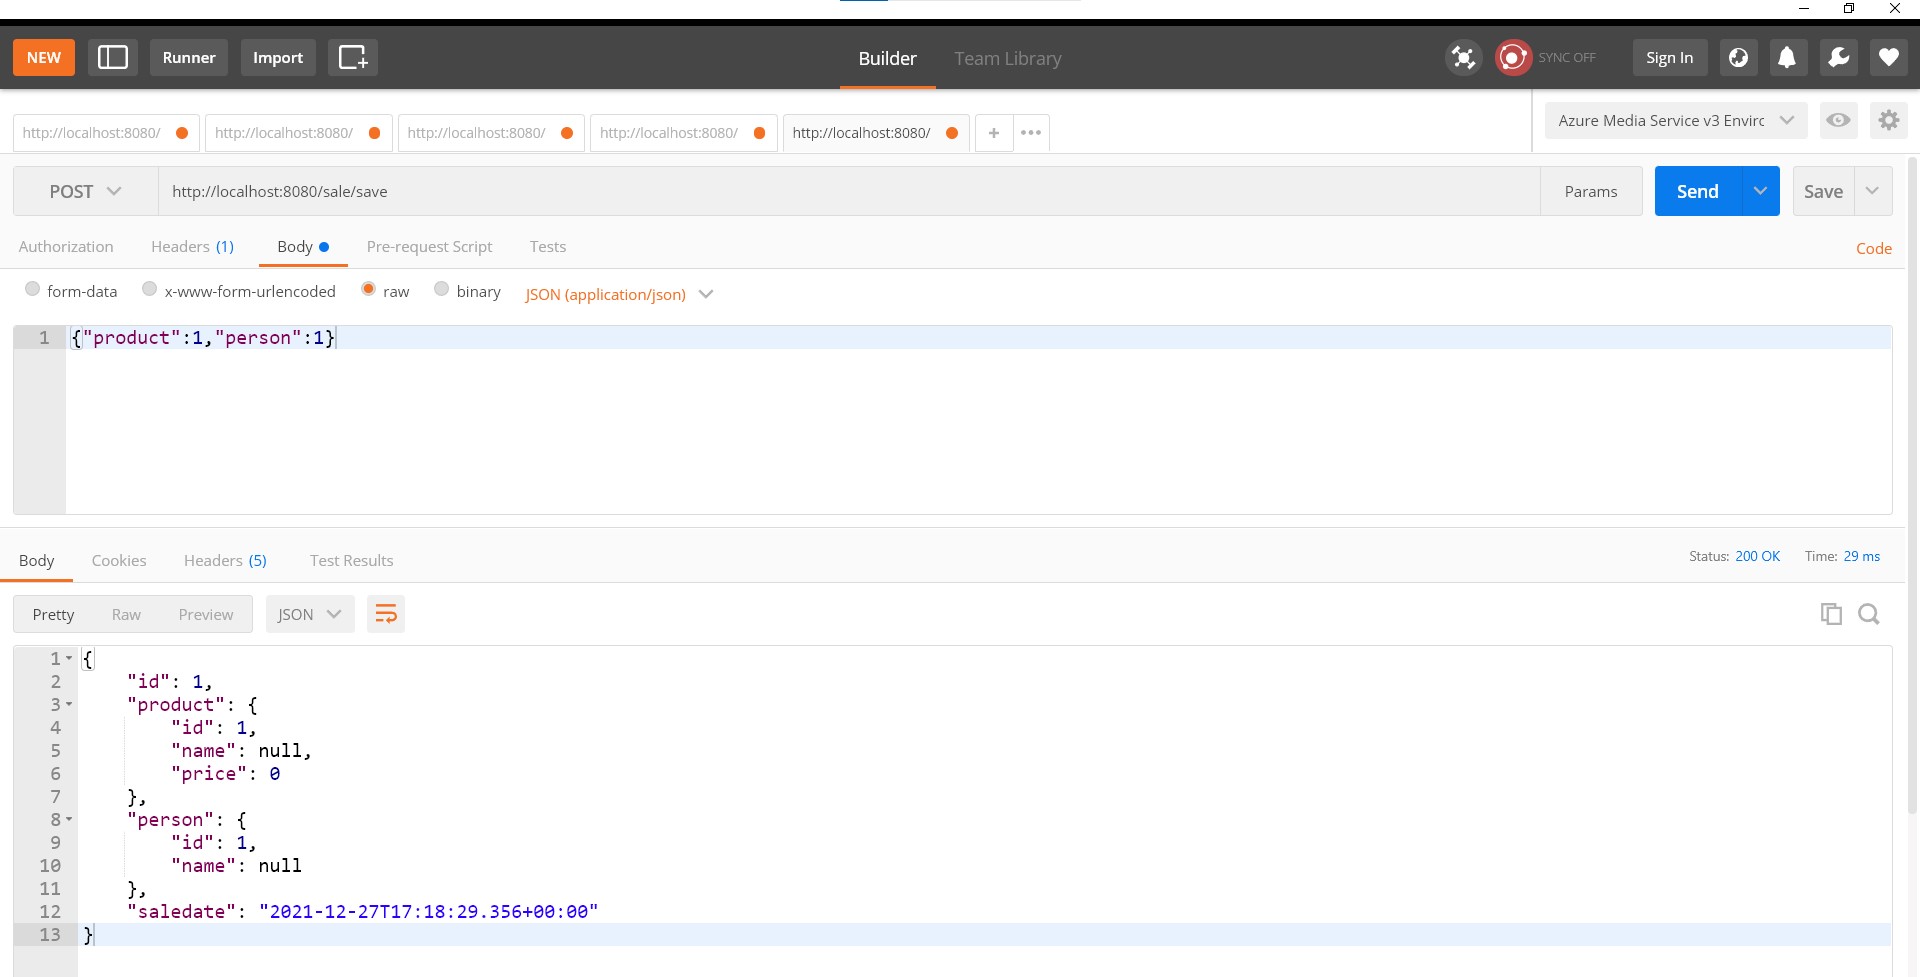Click the interceptor satellite icon

pyautogui.click(x=1463, y=58)
